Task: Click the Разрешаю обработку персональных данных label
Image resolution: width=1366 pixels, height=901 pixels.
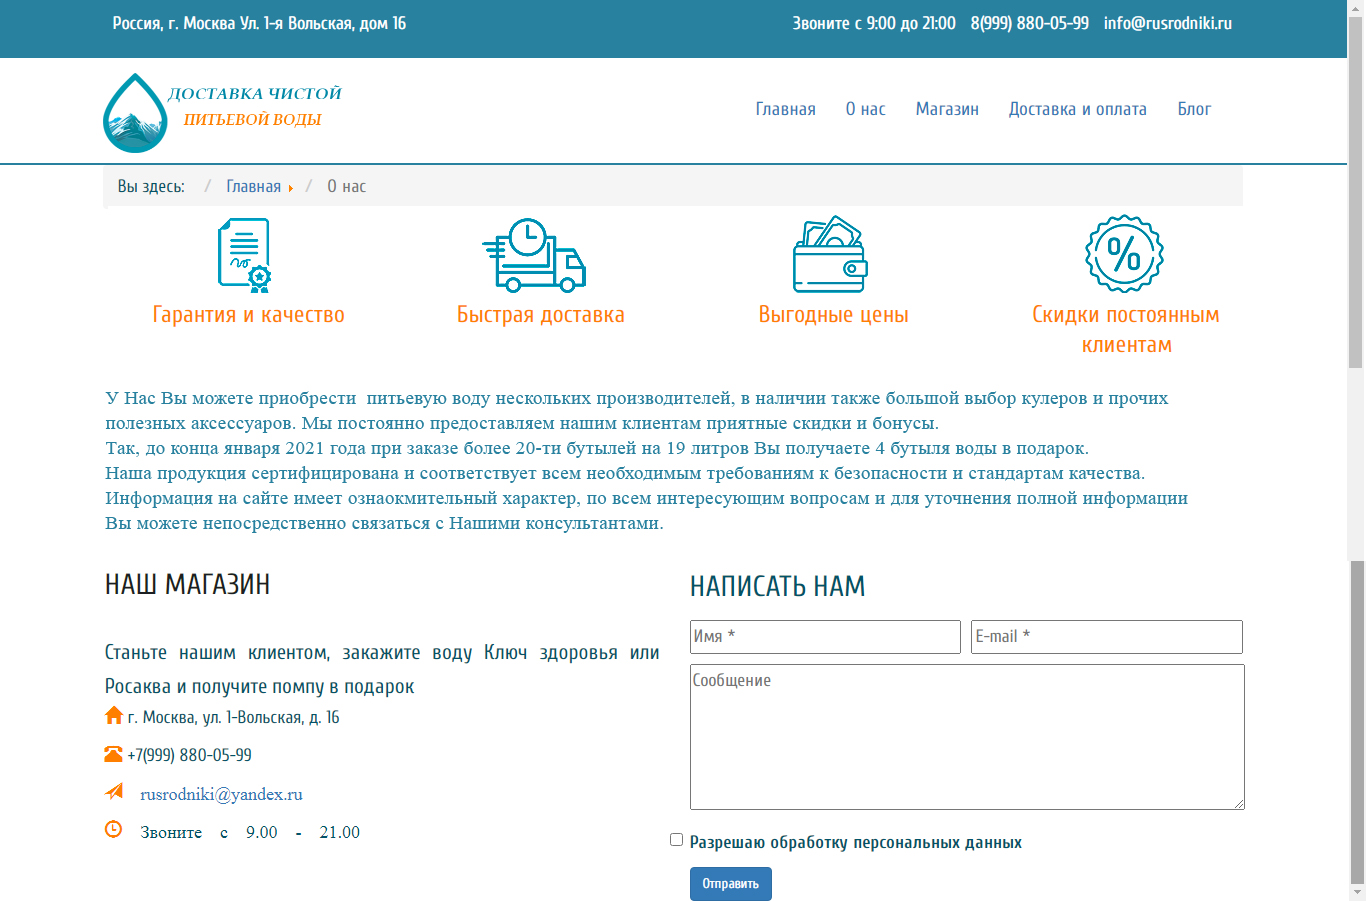Action: pos(855,842)
